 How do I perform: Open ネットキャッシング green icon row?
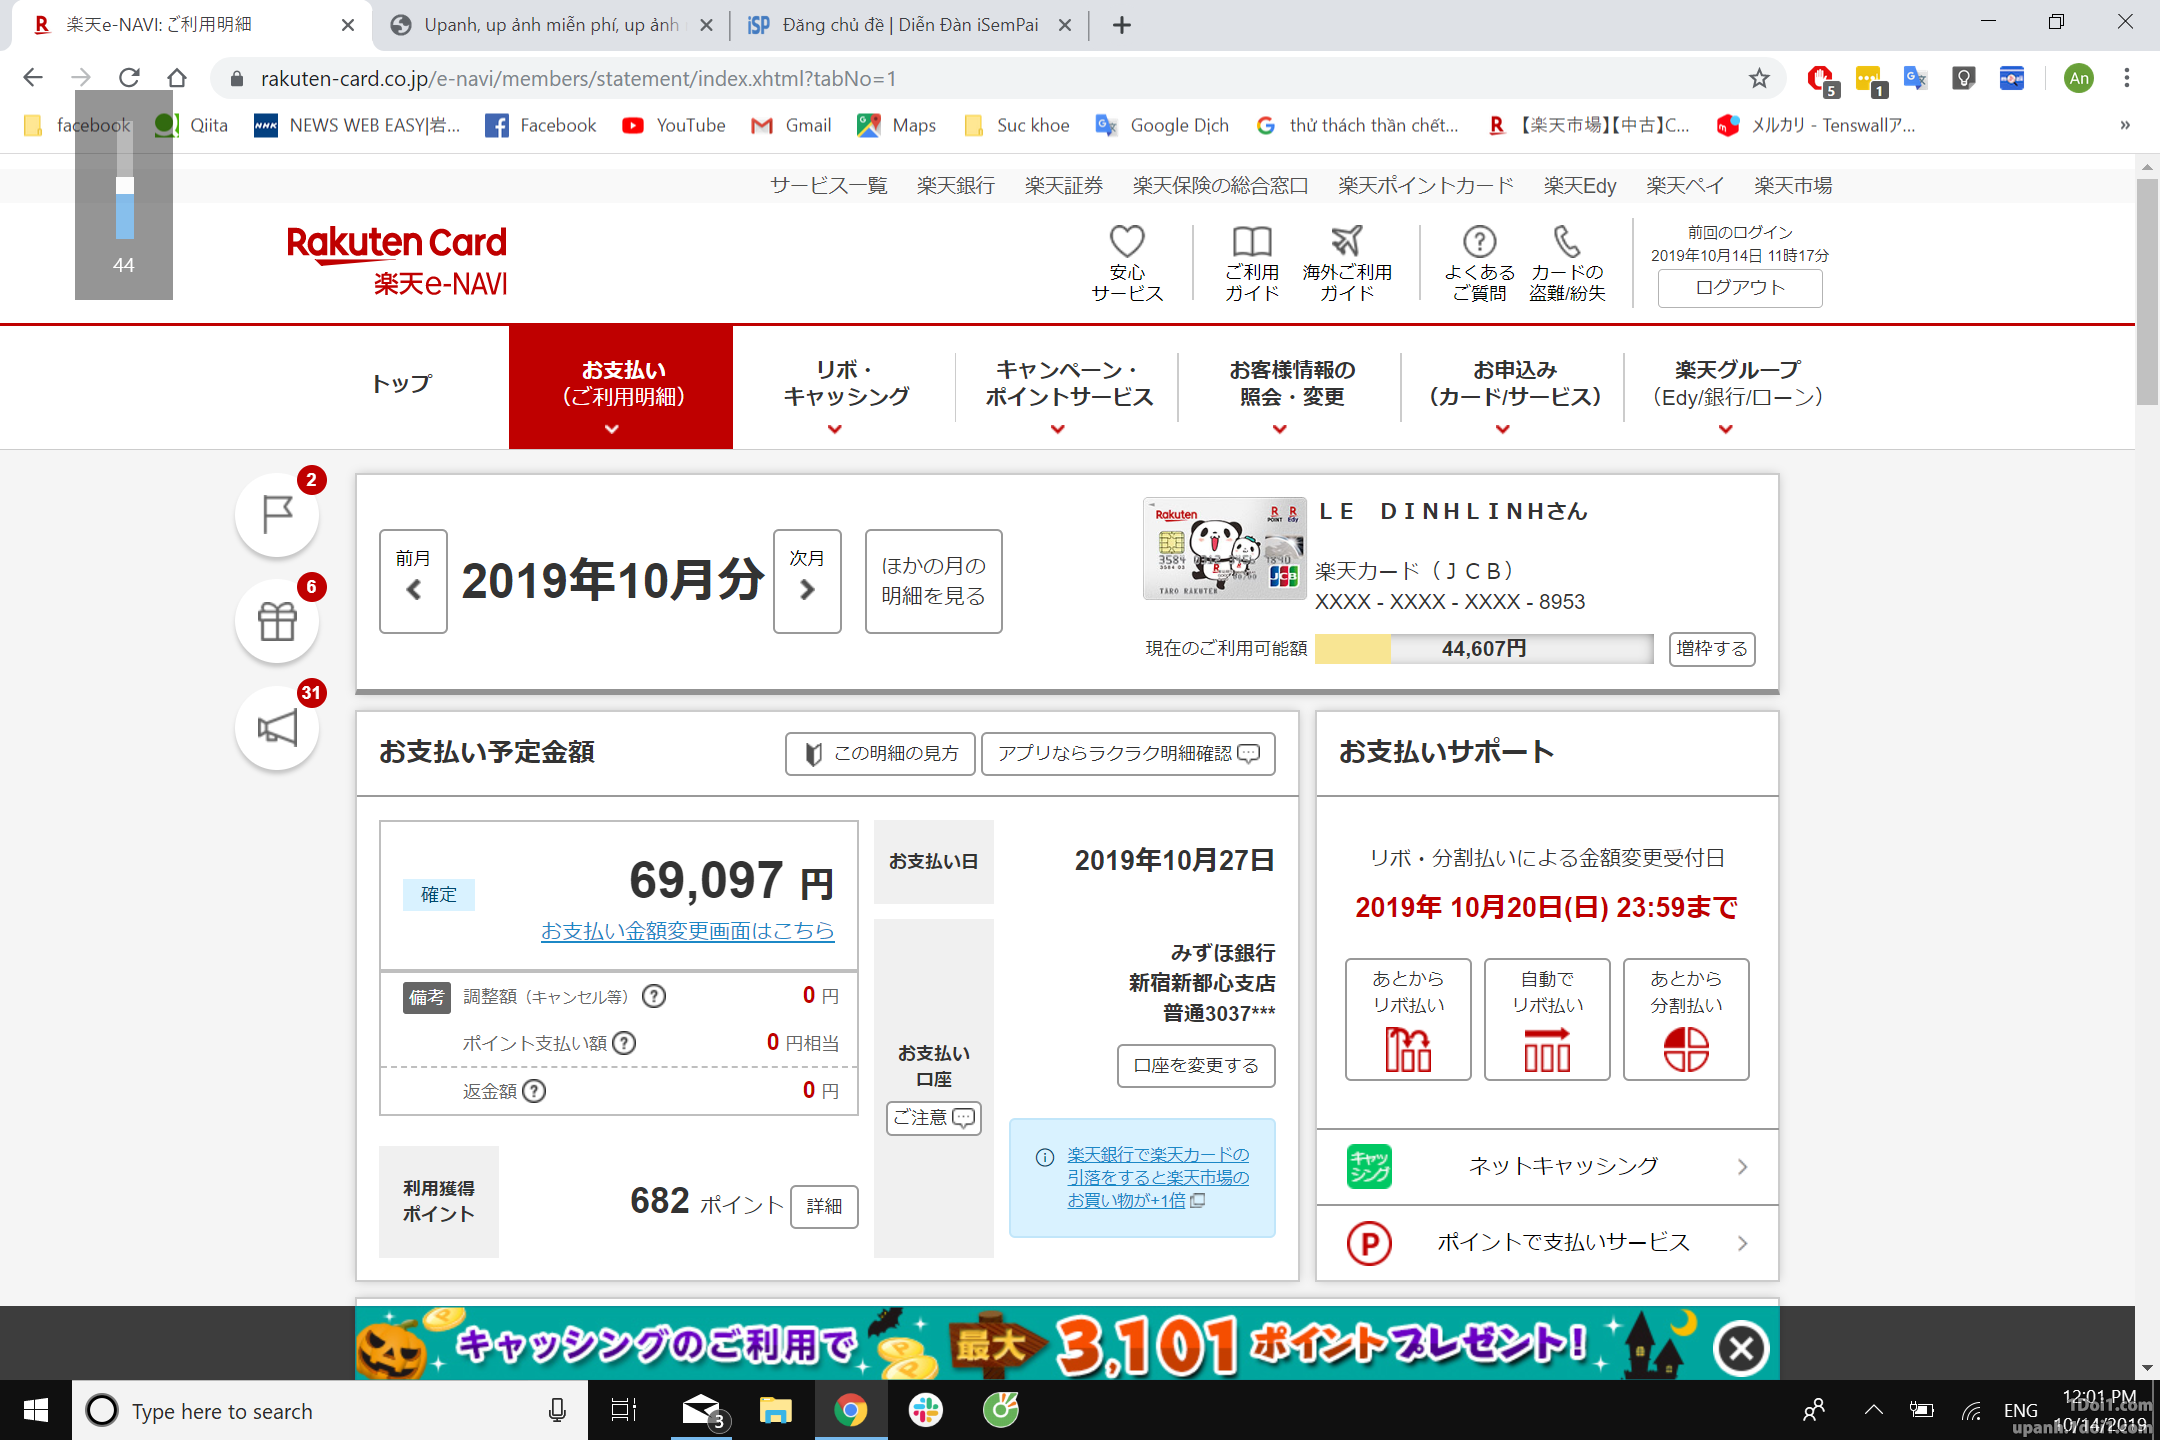point(1547,1167)
